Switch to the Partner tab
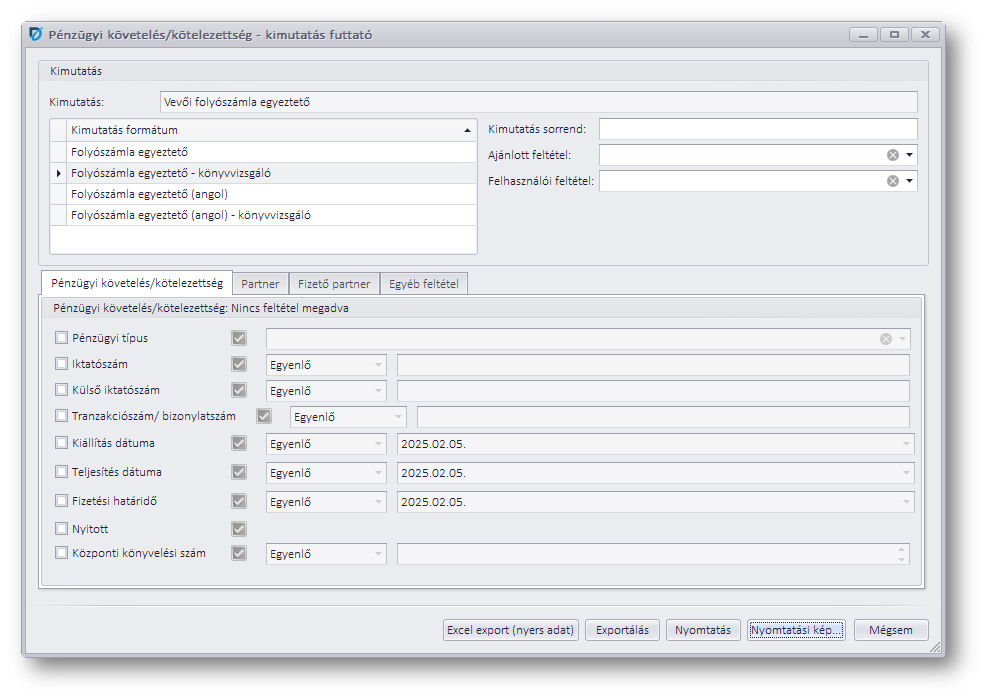 [x=260, y=284]
